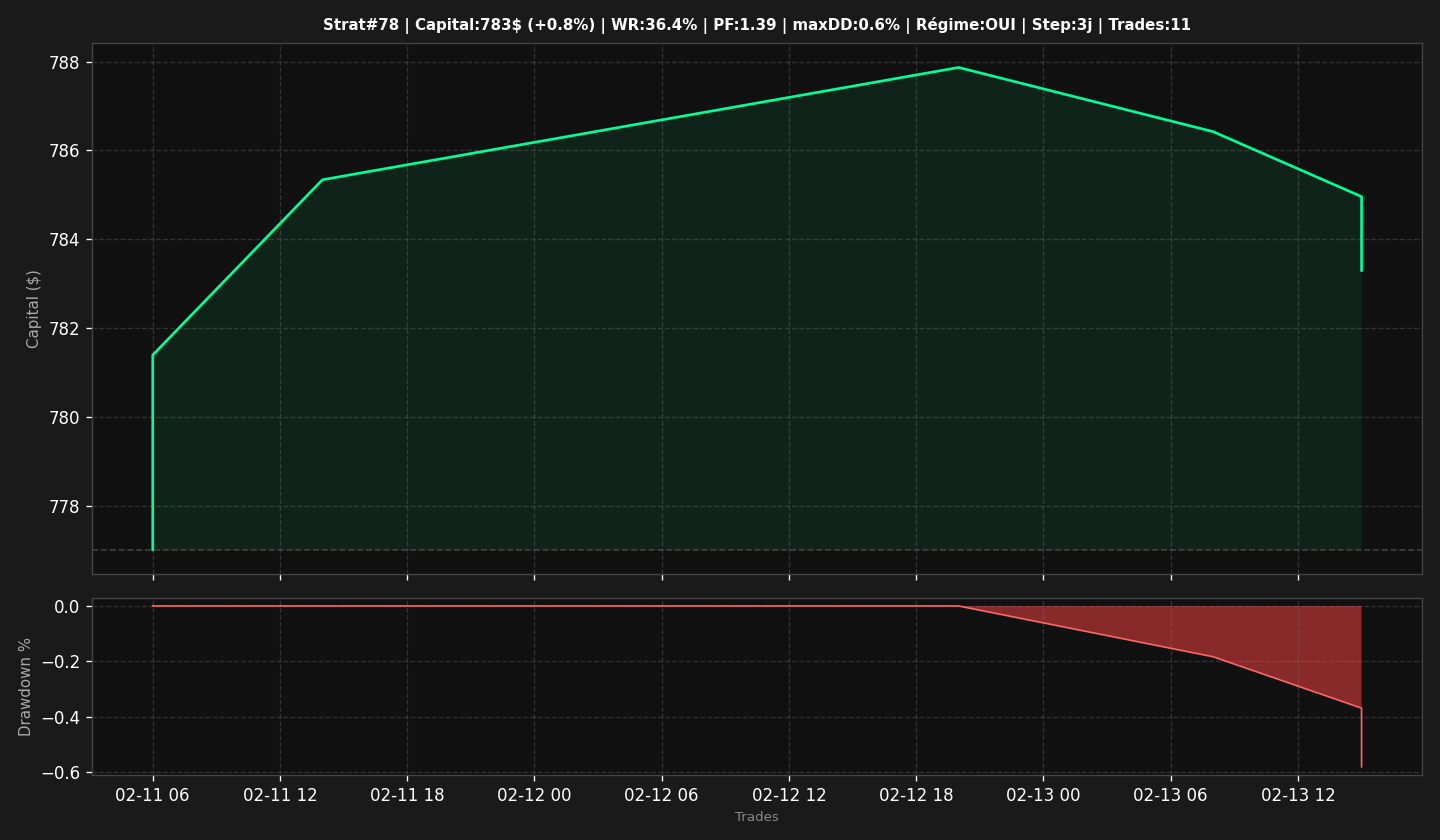The image size is (1440, 840).
Task: Select the "PF:1.39" profit factor text
Action: 745,25
